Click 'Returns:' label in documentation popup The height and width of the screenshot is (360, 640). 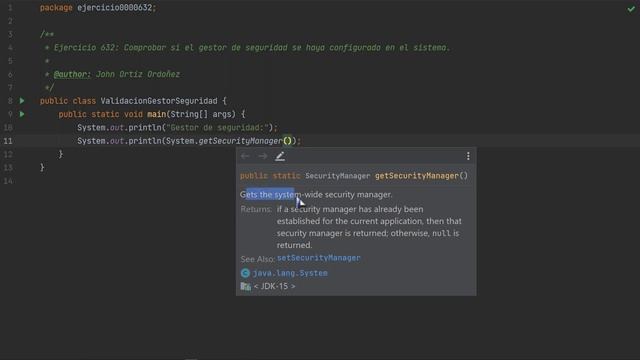click(256, 209)
